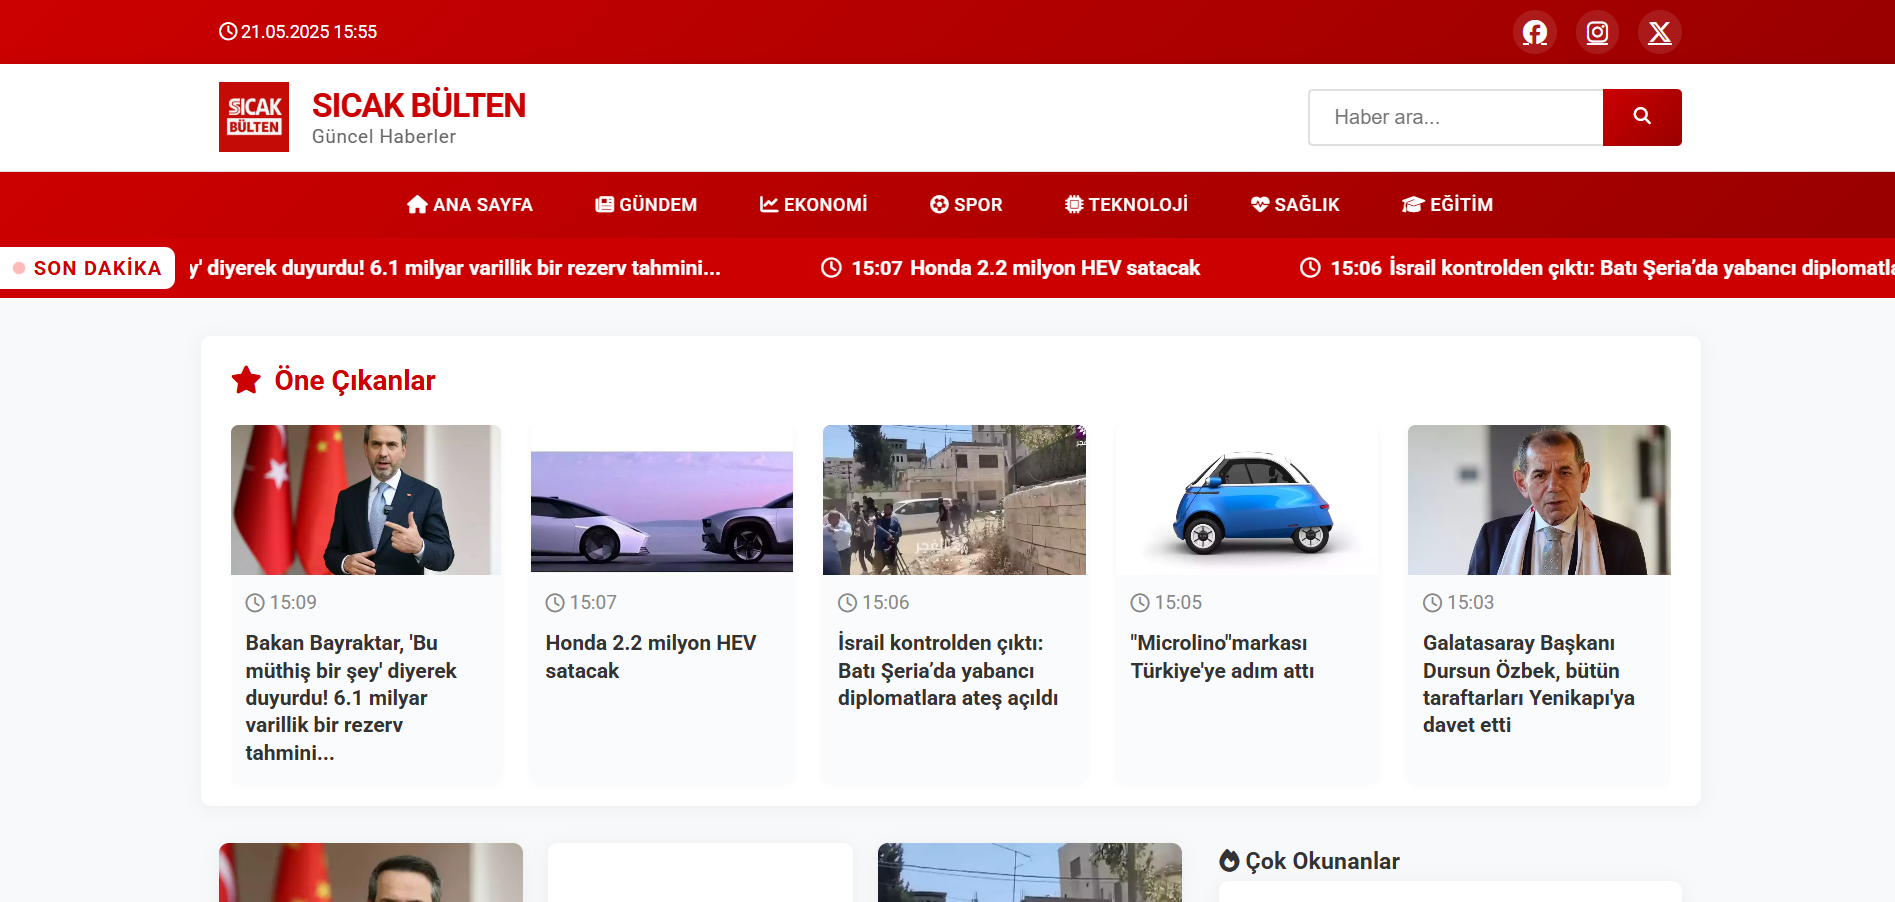Open ticker item 'Honda 2.2 milyon HEV satacak'
The width and height of the screenshot is (1895, 902).
[x=1055, y=268]
